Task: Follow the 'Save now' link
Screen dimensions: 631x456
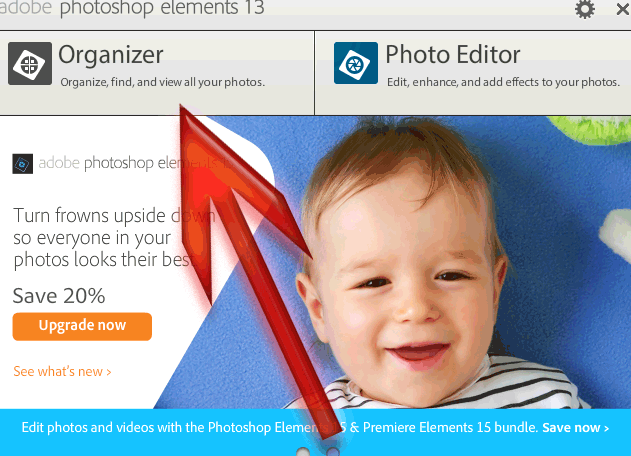Action: [575, 427]
